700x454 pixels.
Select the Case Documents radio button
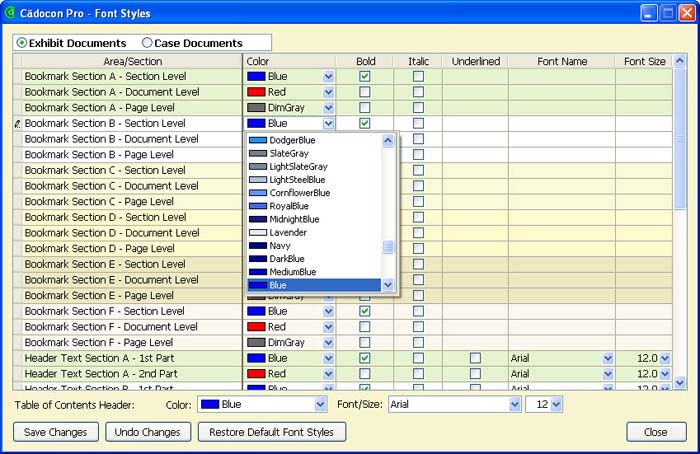[x=148, y=43]
